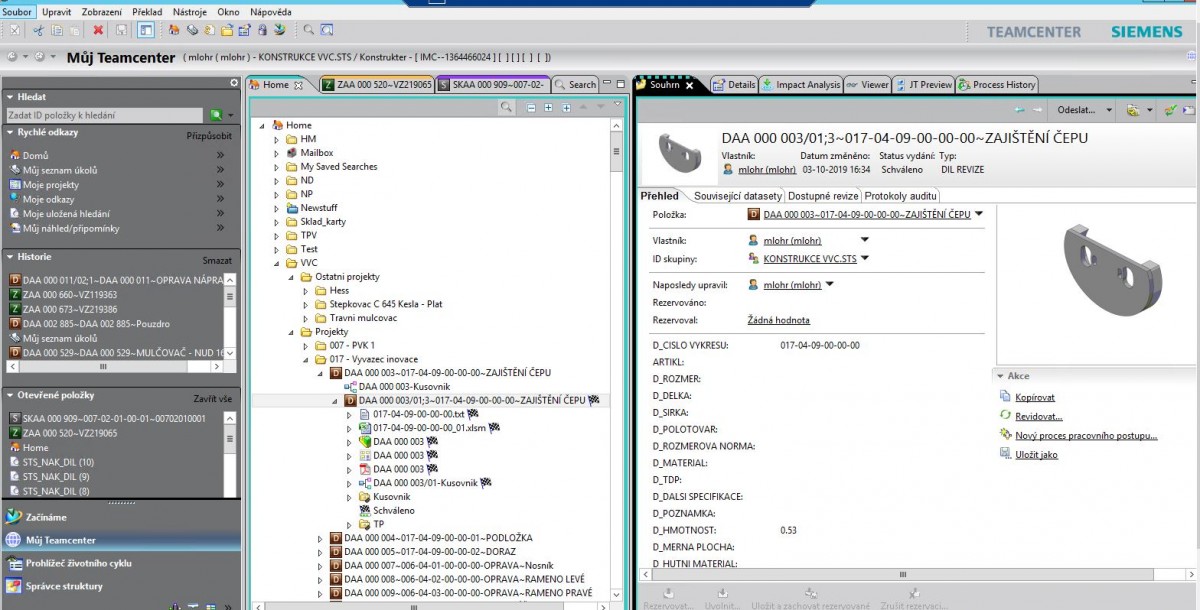Viewport: 1200px width, 610px height.
Task: Click forward arrow in summary toolbar
Action: click(1038, 109)
